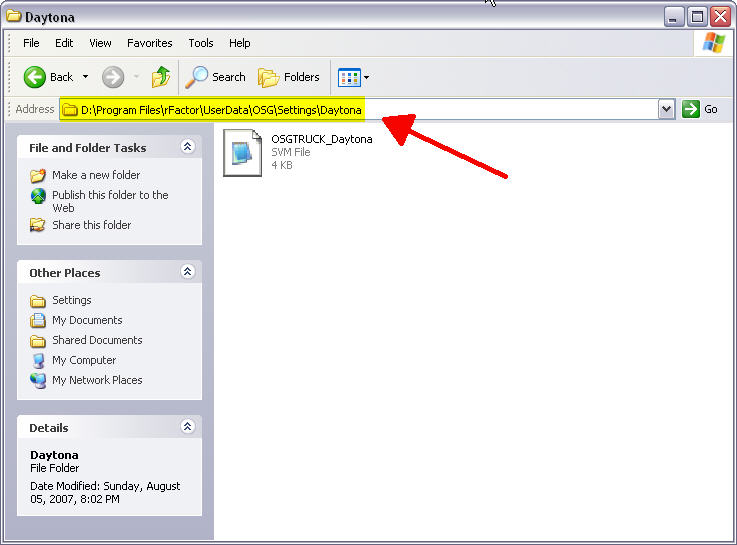The height and width of the screenshot is (545, 737).
Task: Collapse the Details panel
Action: click(x=188, y=427)
